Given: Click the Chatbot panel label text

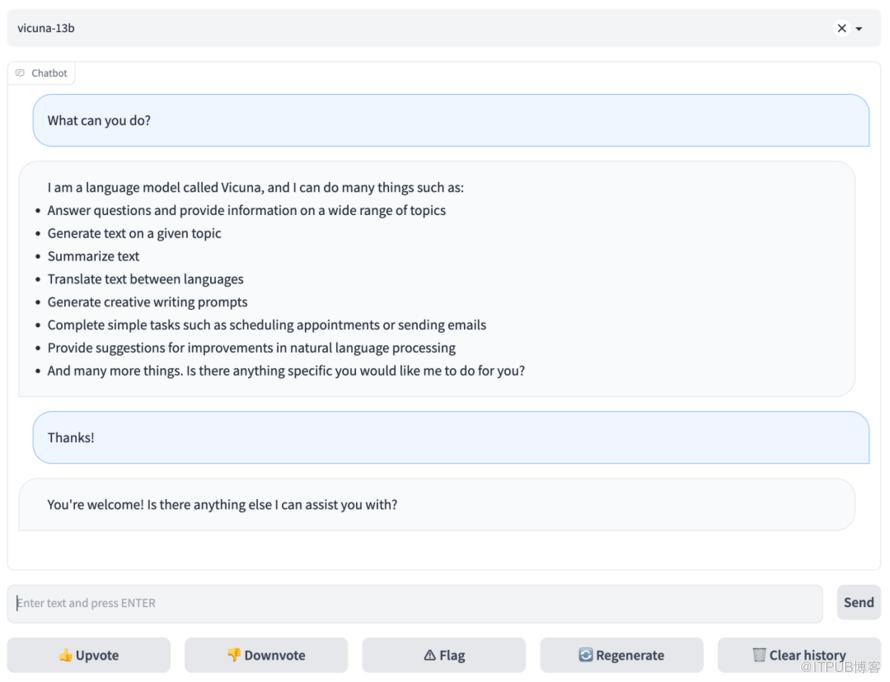Looking at the screenshot, I should point(49,73).
